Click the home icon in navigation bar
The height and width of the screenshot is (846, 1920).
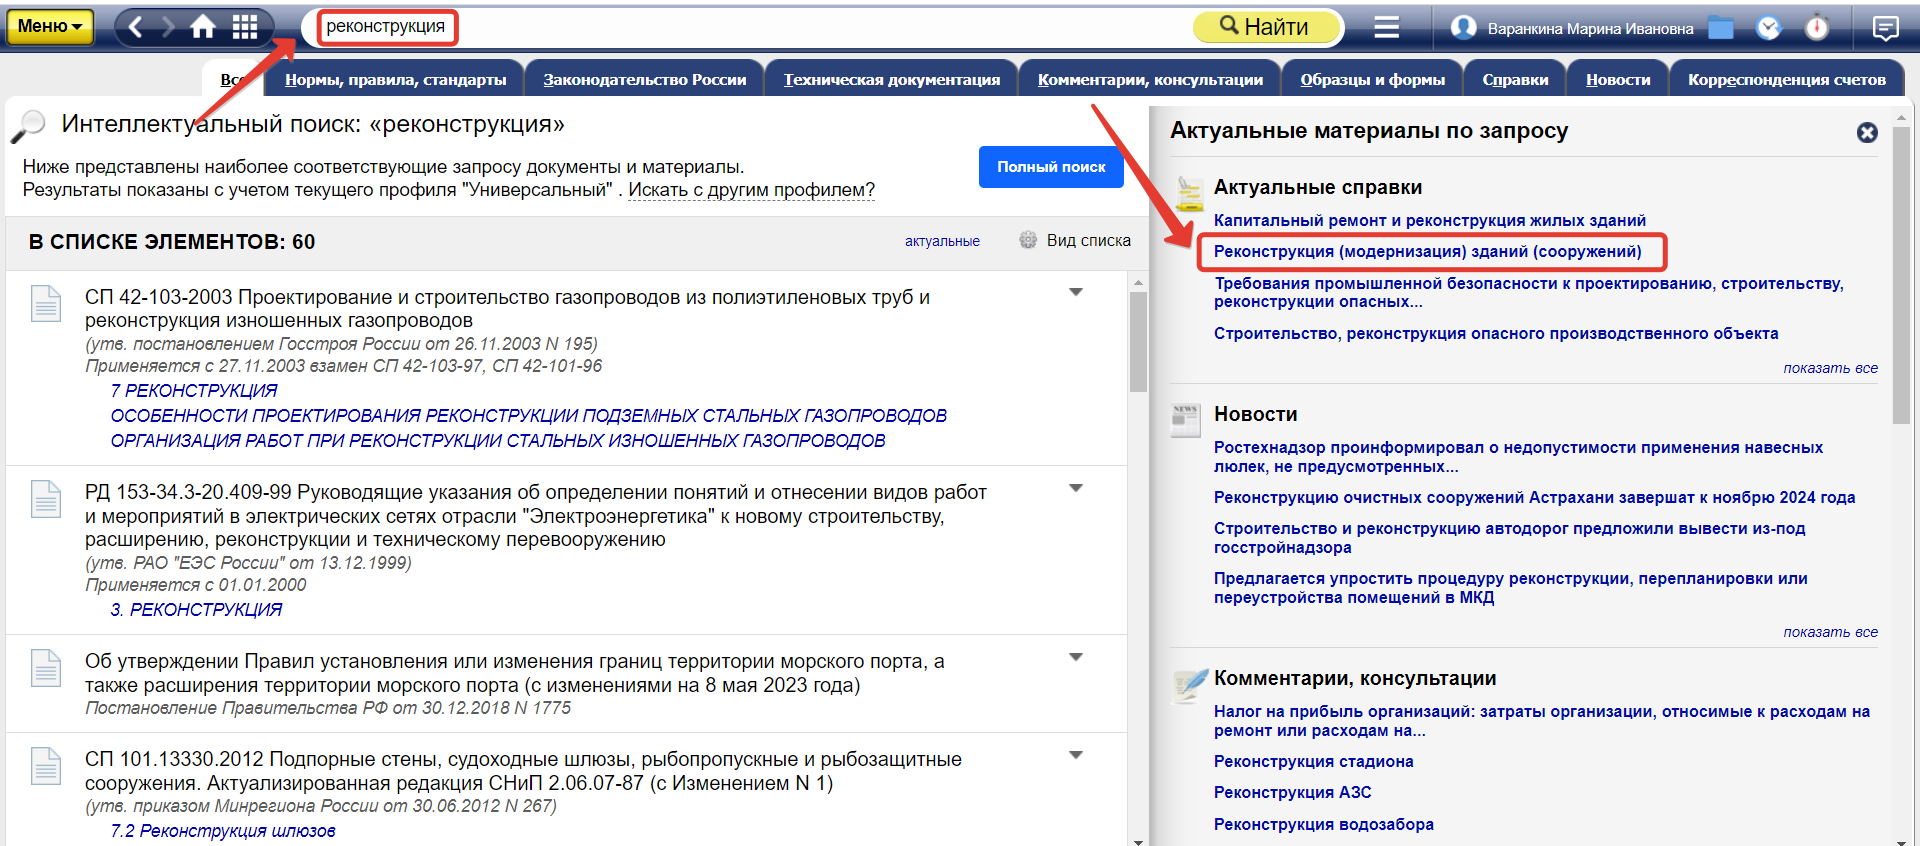click(203, 27)
